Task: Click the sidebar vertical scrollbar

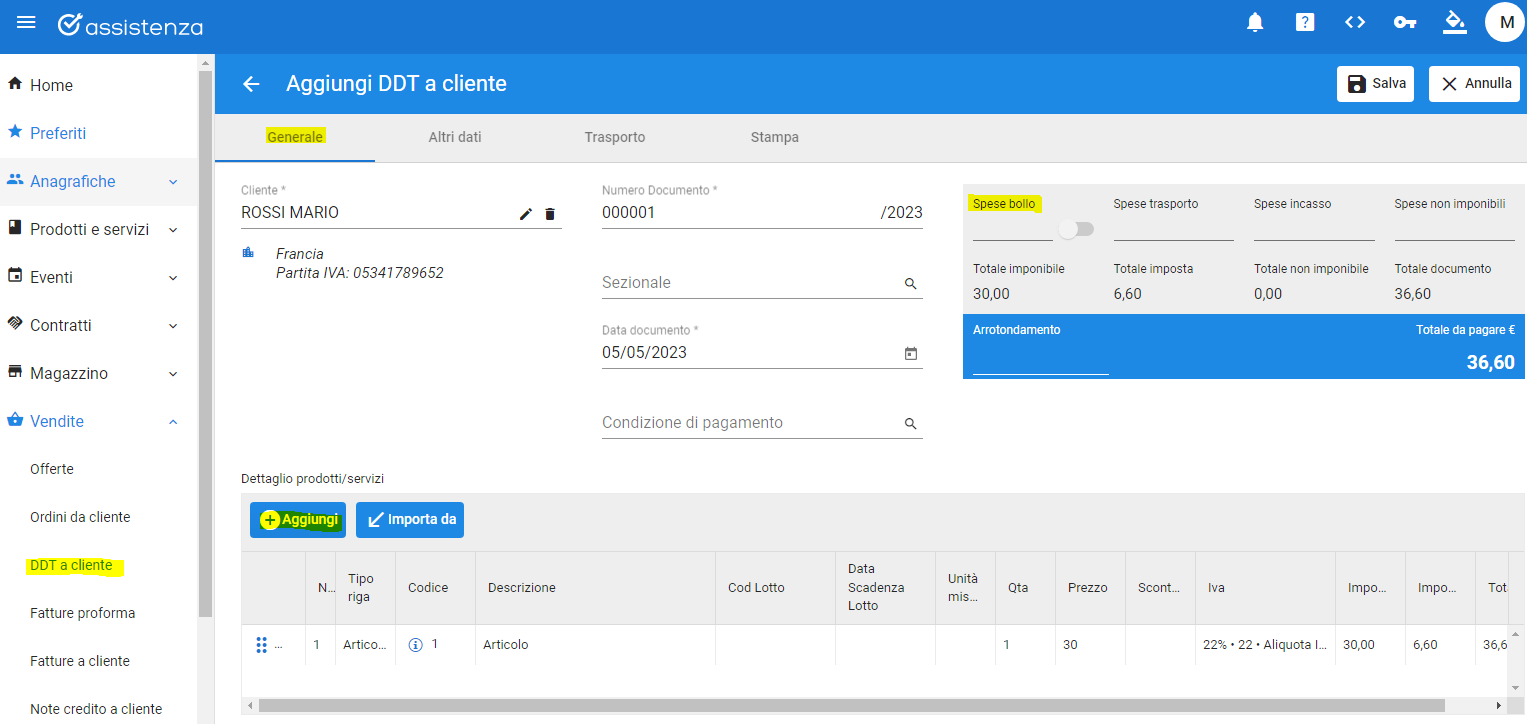Action: (205, 343)
